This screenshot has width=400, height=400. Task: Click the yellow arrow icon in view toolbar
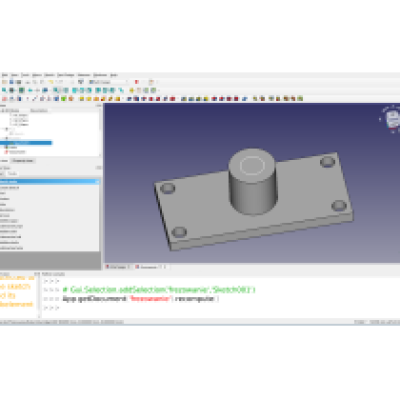coord(132,90)
